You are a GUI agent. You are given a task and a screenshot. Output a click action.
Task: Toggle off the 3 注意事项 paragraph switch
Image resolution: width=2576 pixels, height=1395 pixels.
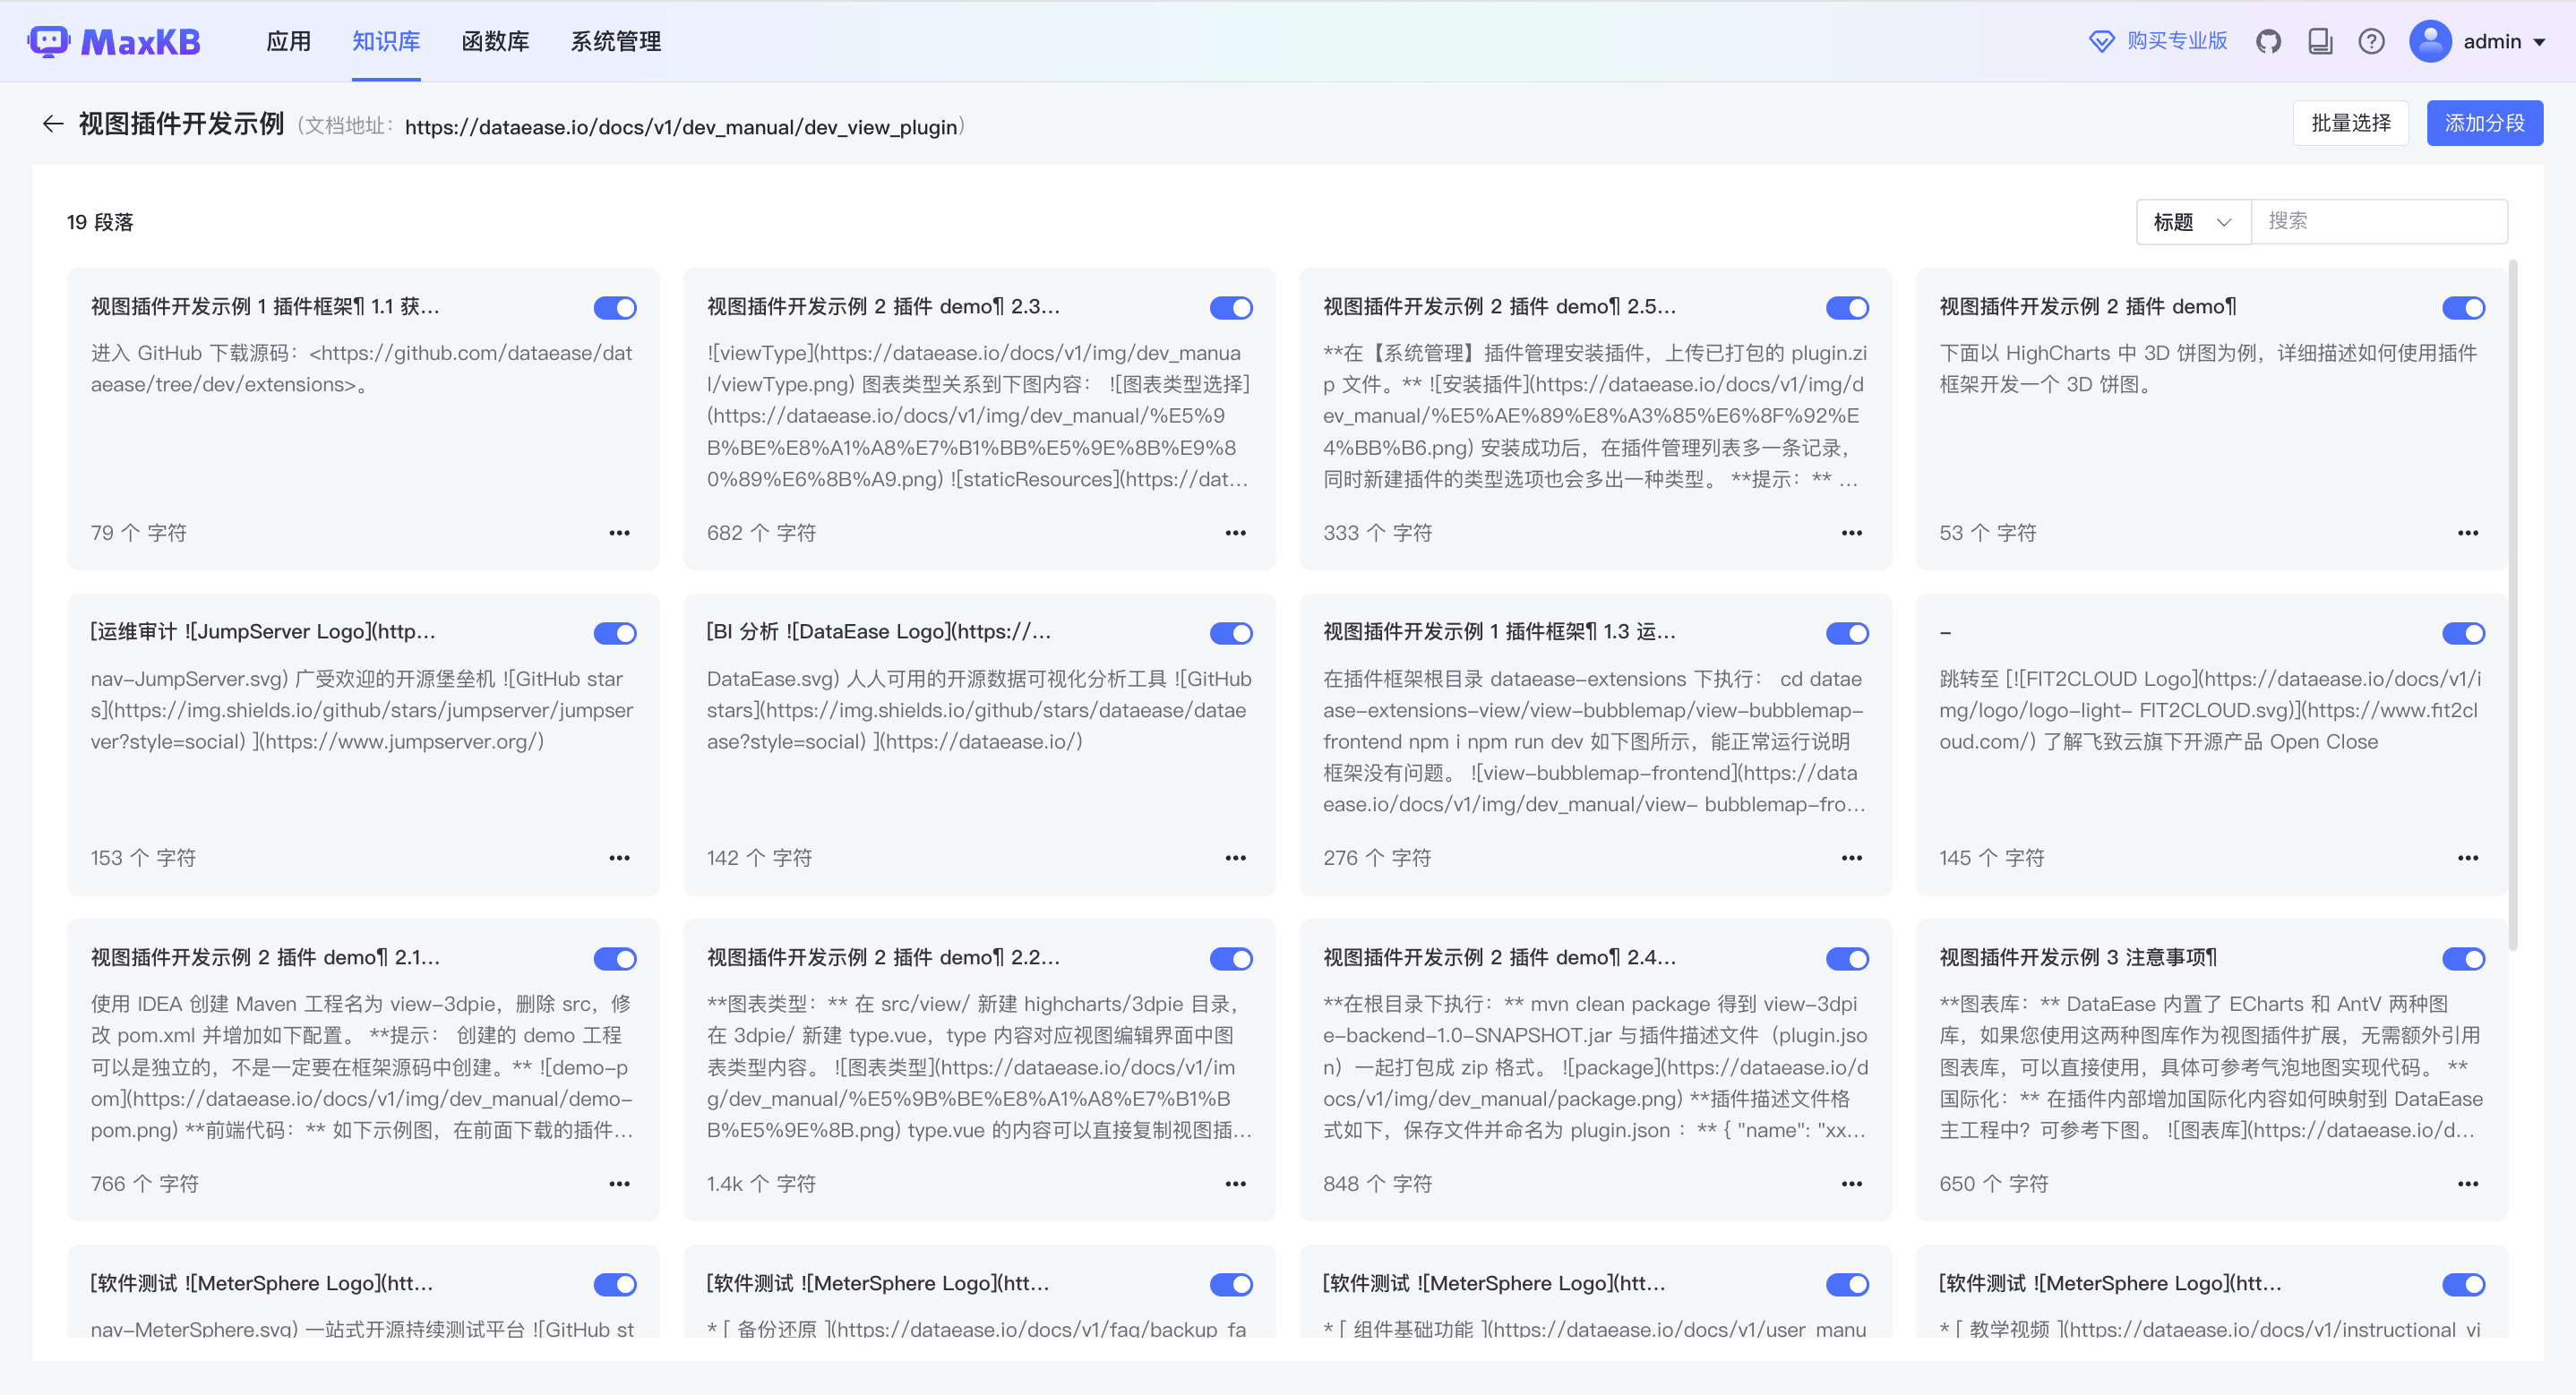click(x=2463, y=959)
